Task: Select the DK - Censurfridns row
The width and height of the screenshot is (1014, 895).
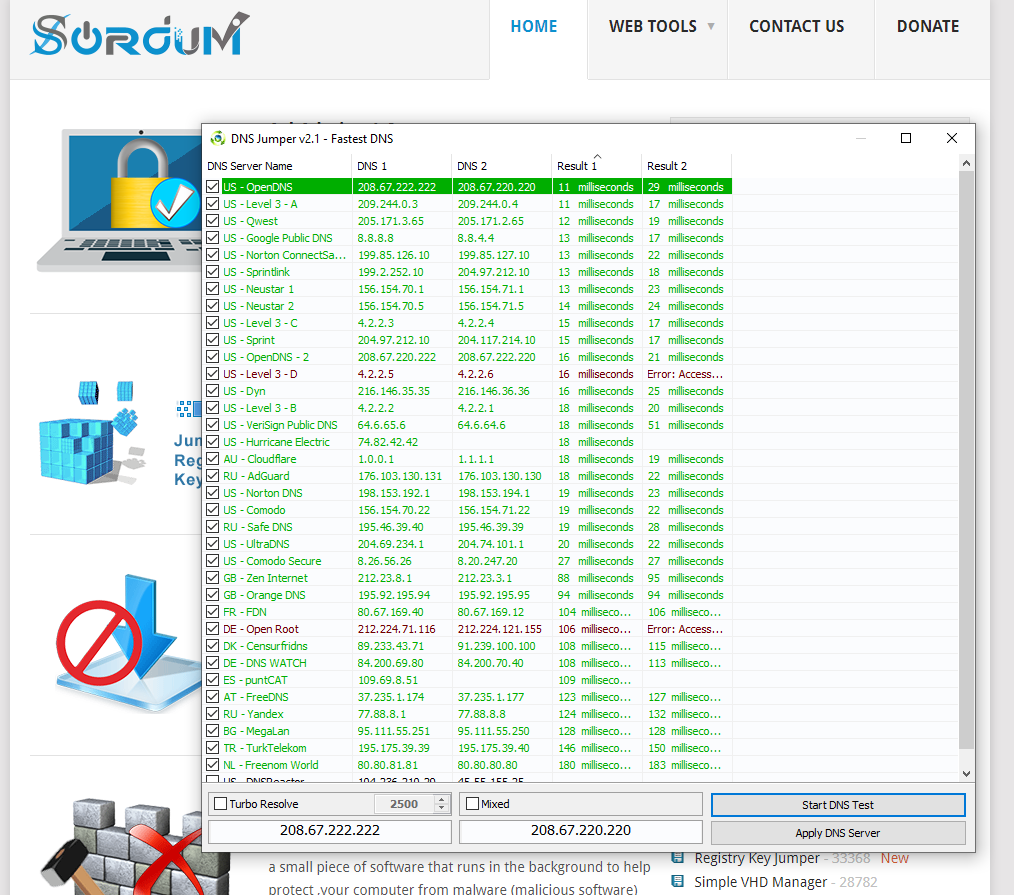Action: 469,646
